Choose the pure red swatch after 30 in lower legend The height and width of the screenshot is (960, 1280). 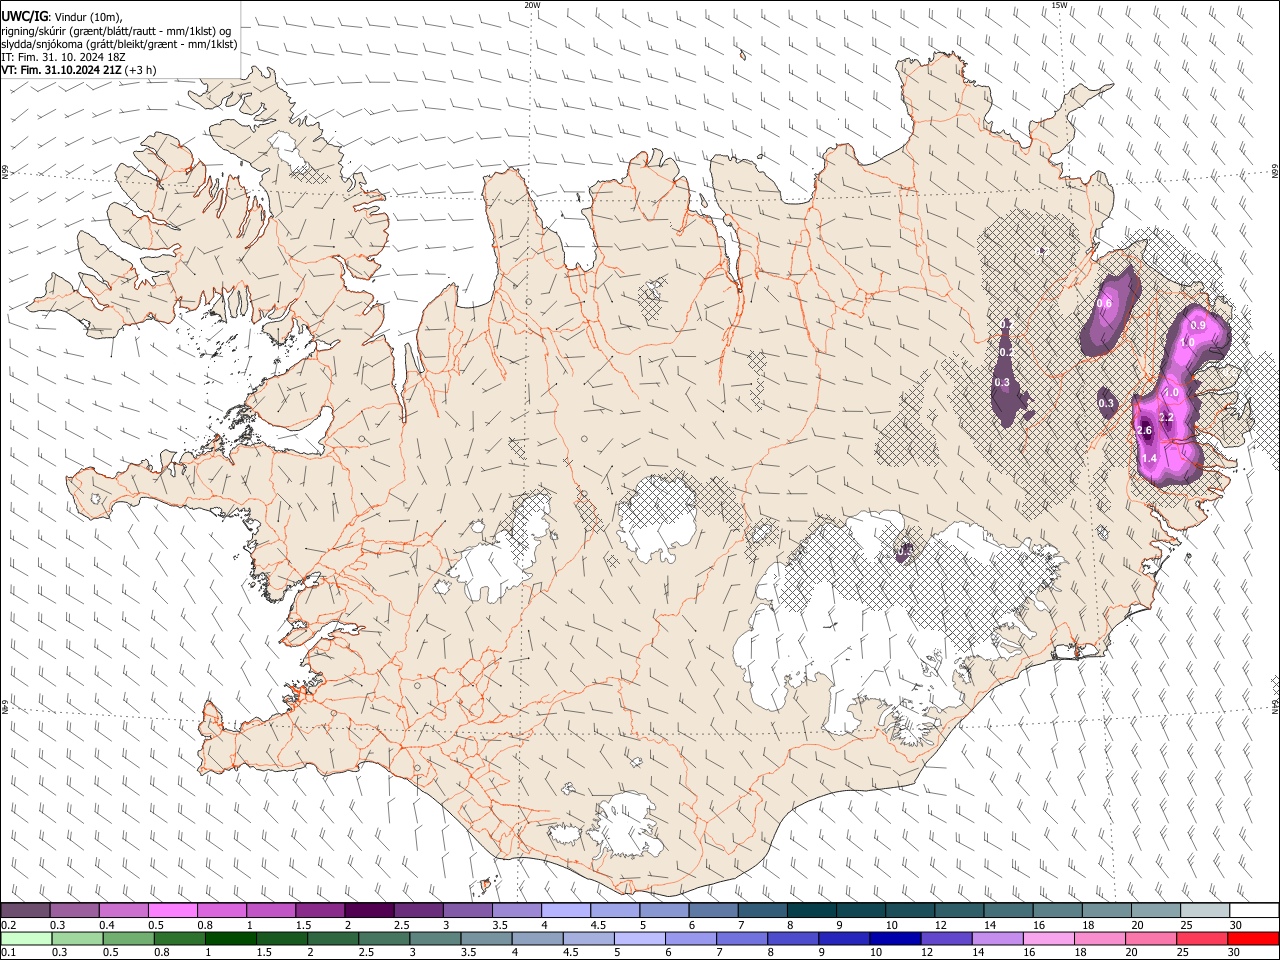[x=1253, y=938]
